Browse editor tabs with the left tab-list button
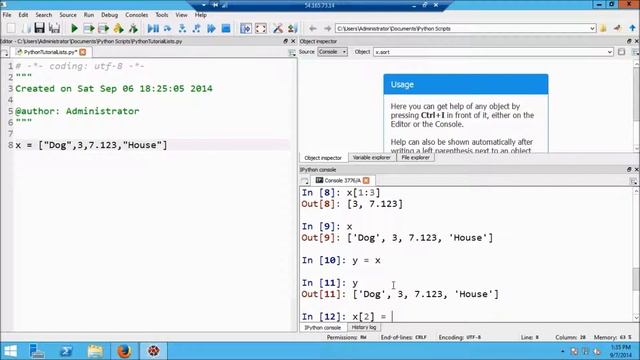Image resolution: width=640 pixels, height=360 pixels. point(5,53)
